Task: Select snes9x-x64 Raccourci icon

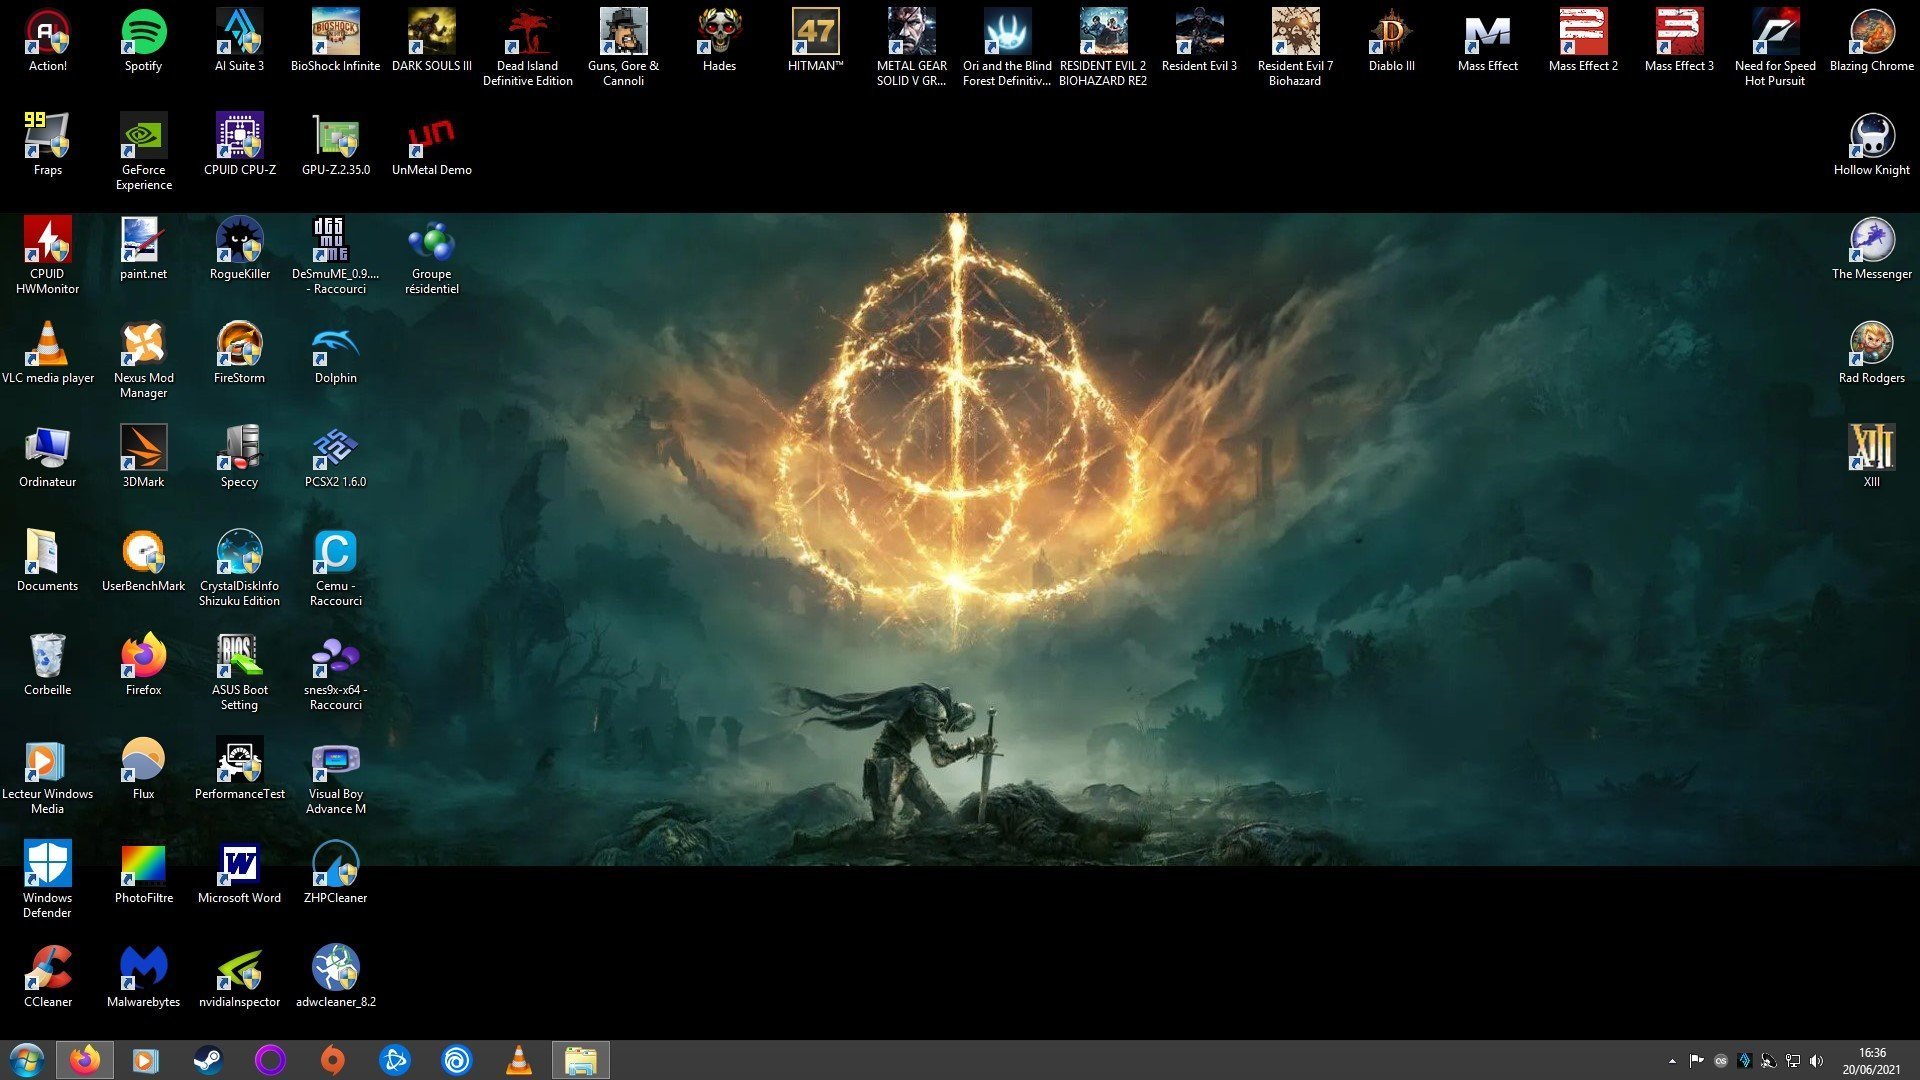Action: pyautogui.click(x=335, y=671)
